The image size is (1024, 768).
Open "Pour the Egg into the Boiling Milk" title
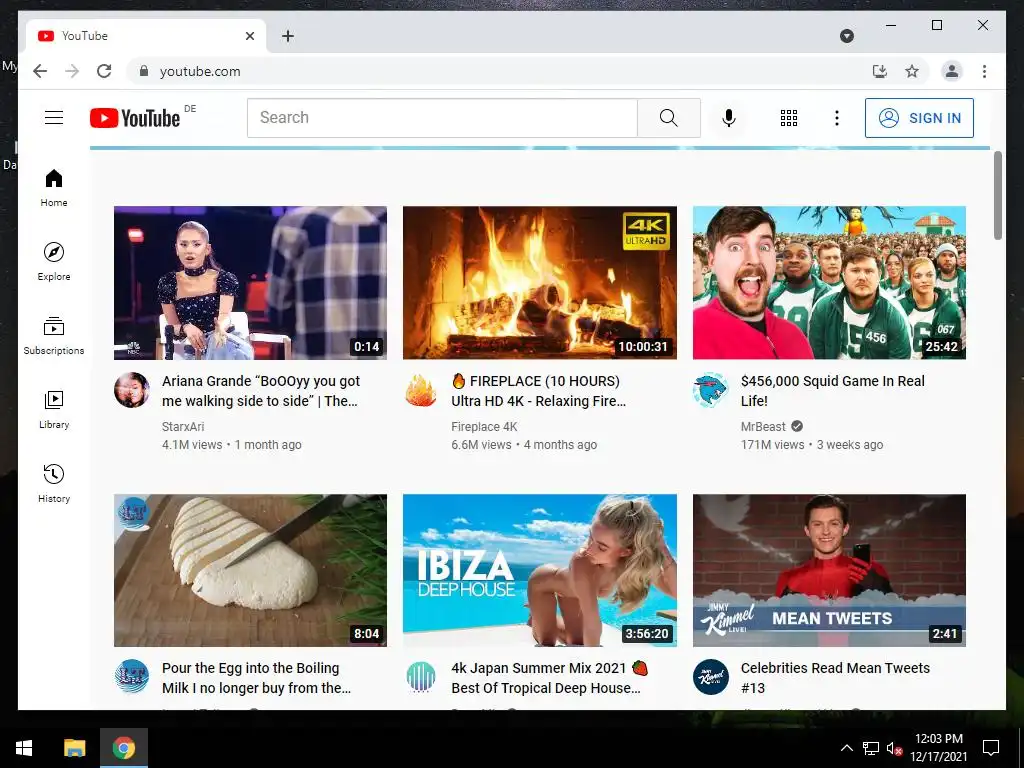256,678
